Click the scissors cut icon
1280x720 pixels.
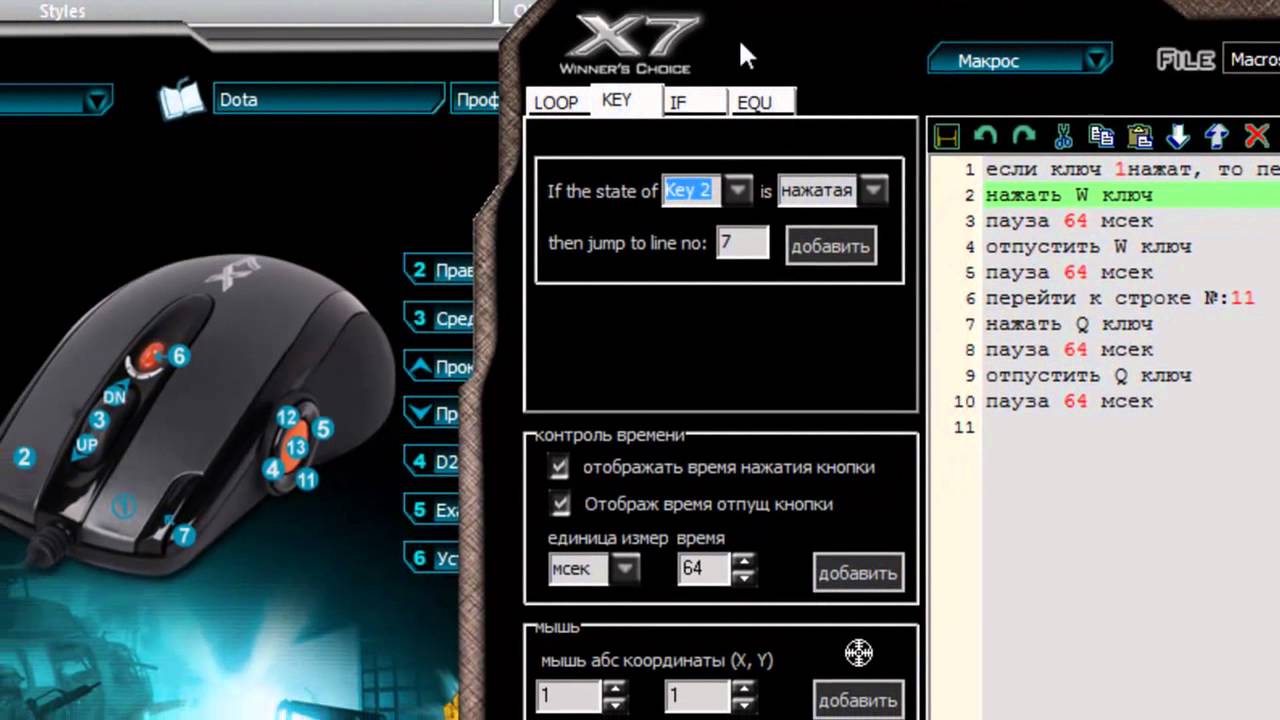pyautogui.click(x=1063, y=136)
